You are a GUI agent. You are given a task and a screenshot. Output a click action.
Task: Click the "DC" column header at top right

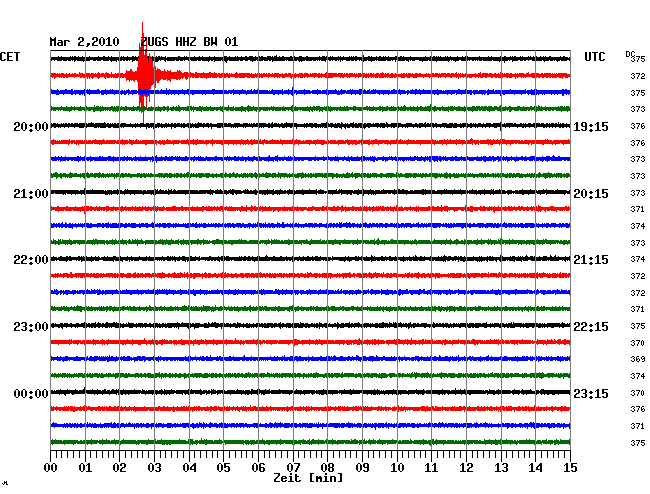click(630, 54)
